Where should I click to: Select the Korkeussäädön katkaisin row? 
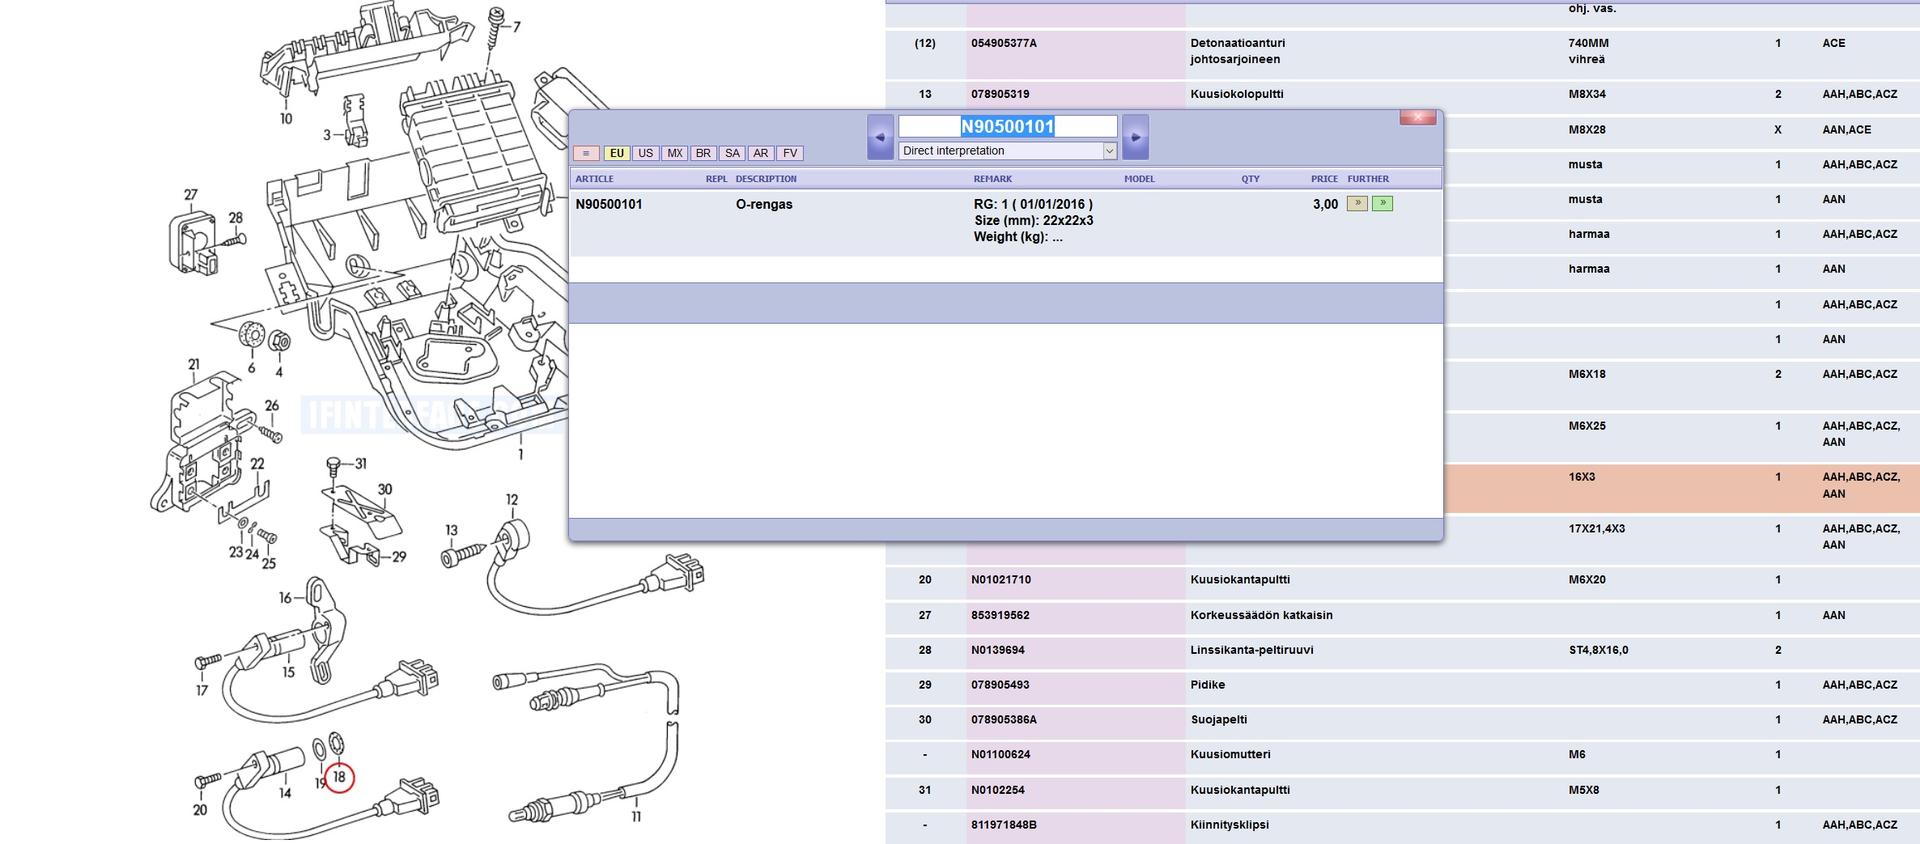(x=1261, y=615)
